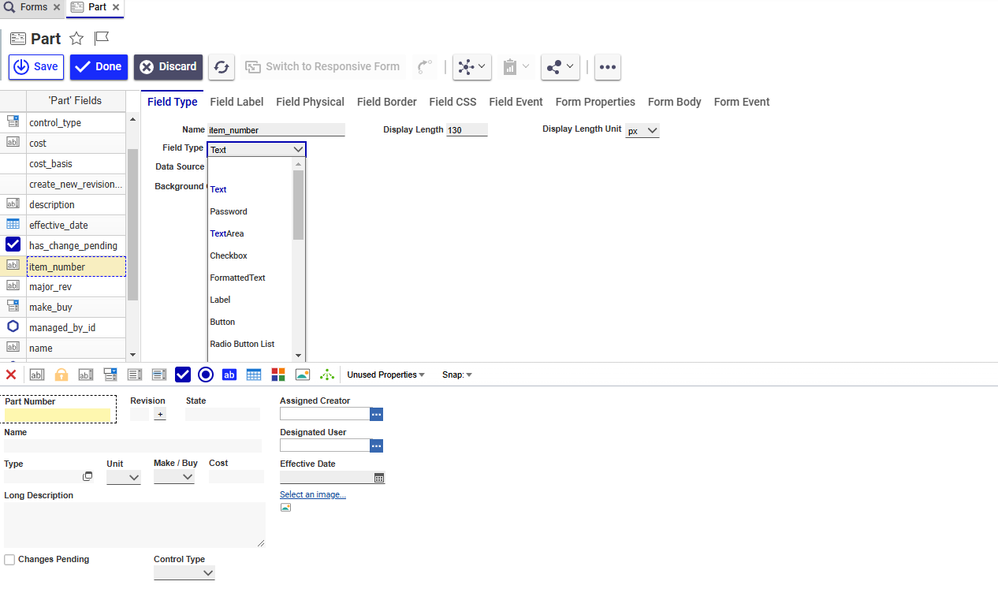Viewport: 998px width, 604px height.
Task: Add a radio button field from toolbar
Action: pos(206,375)
